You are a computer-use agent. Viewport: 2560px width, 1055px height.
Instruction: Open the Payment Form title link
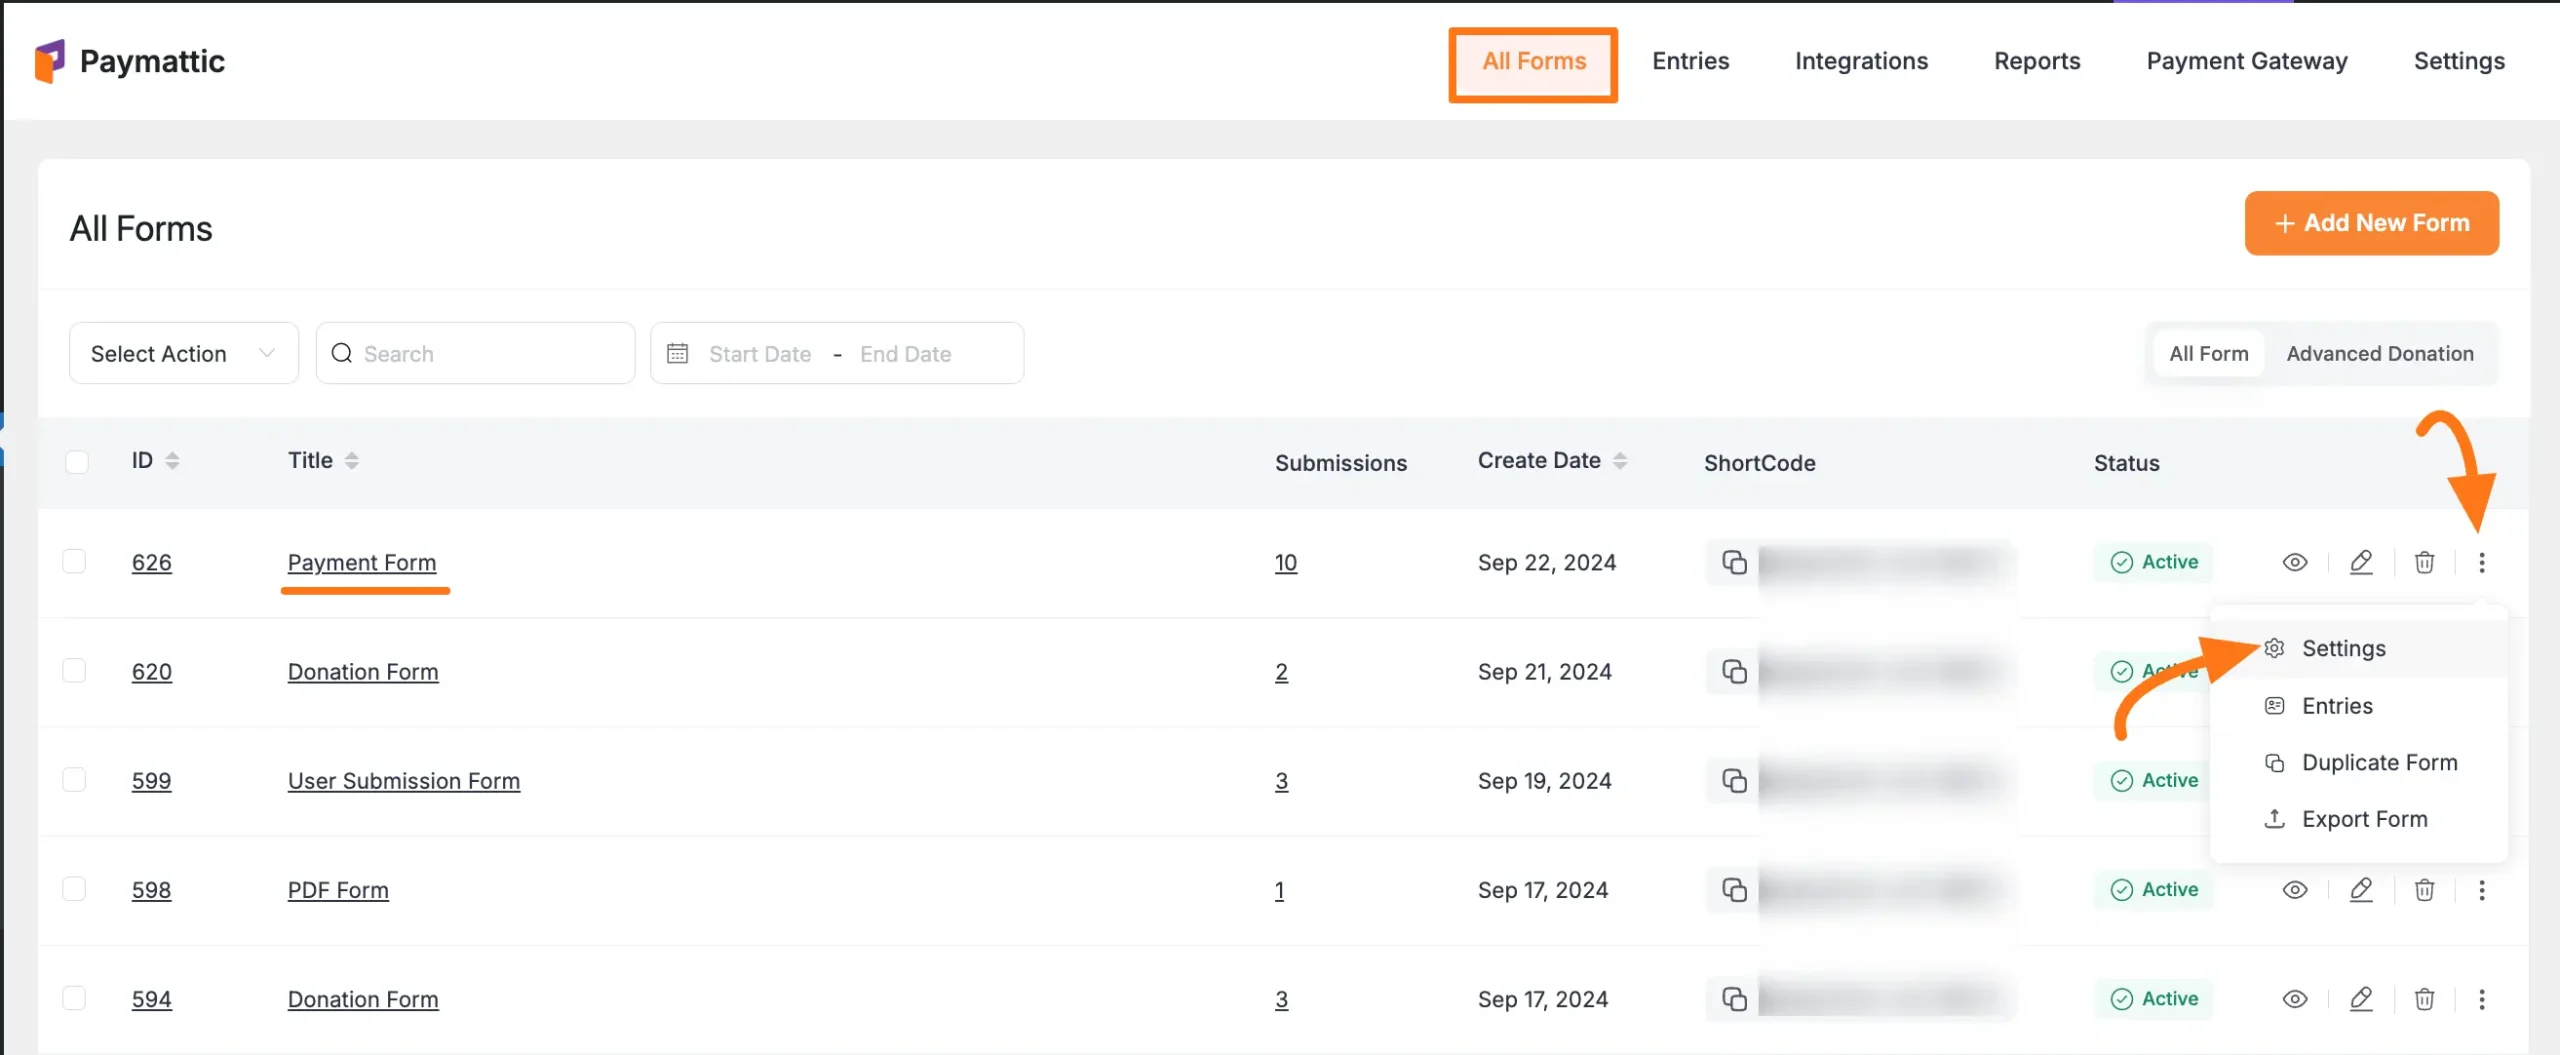[362, 562]
